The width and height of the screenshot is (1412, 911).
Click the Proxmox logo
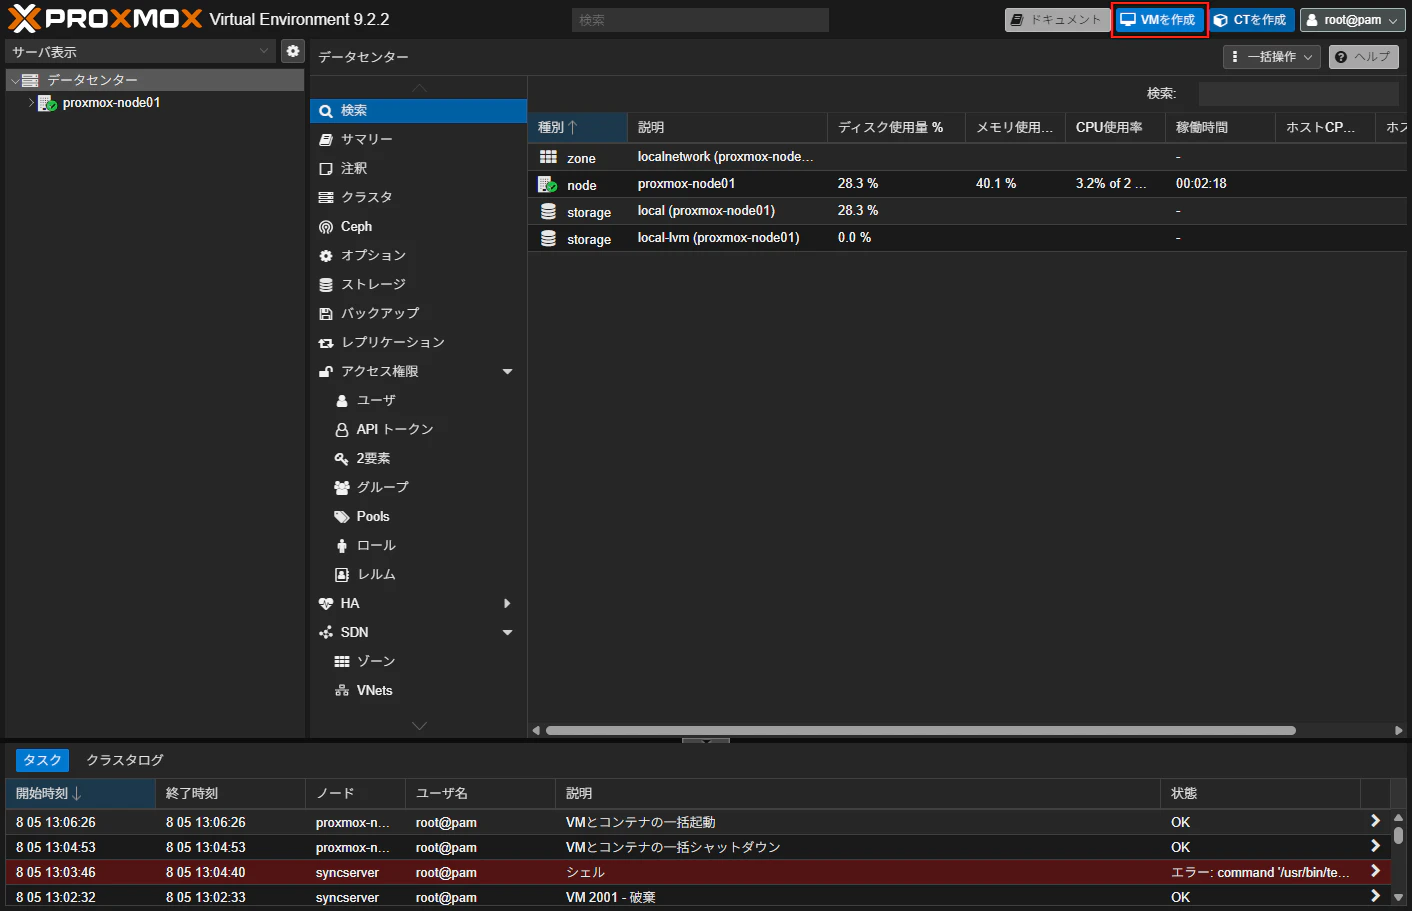click(x=105, y=19)
